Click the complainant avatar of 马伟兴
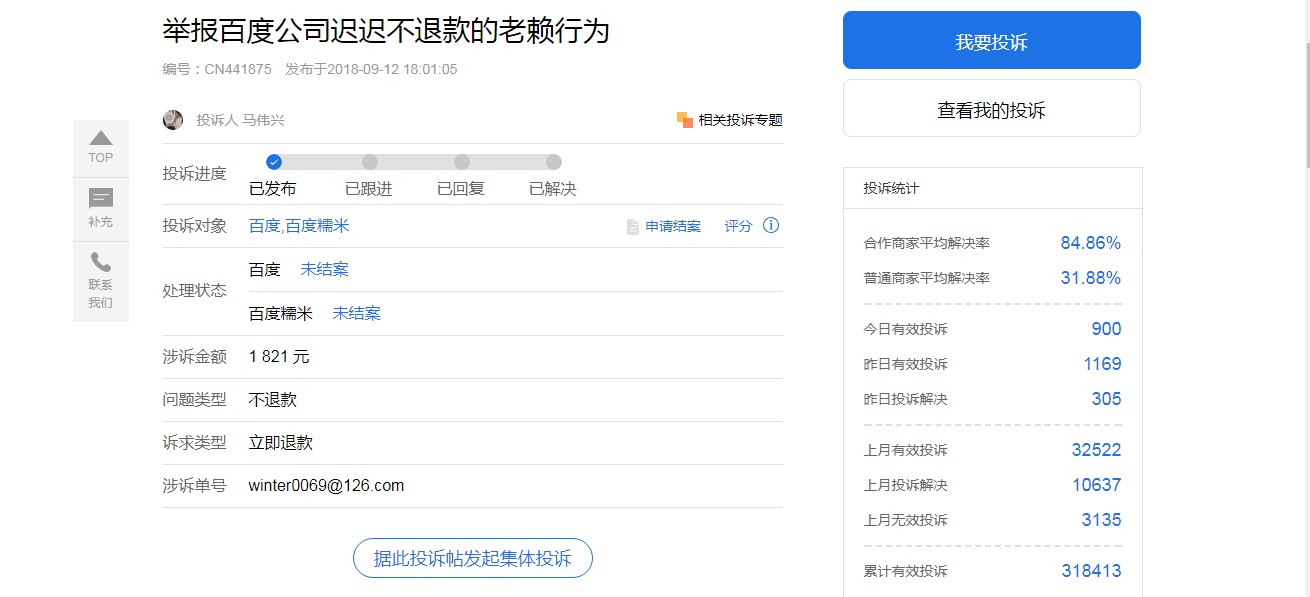Viewport: 1310px width, 597px height. 173,120
